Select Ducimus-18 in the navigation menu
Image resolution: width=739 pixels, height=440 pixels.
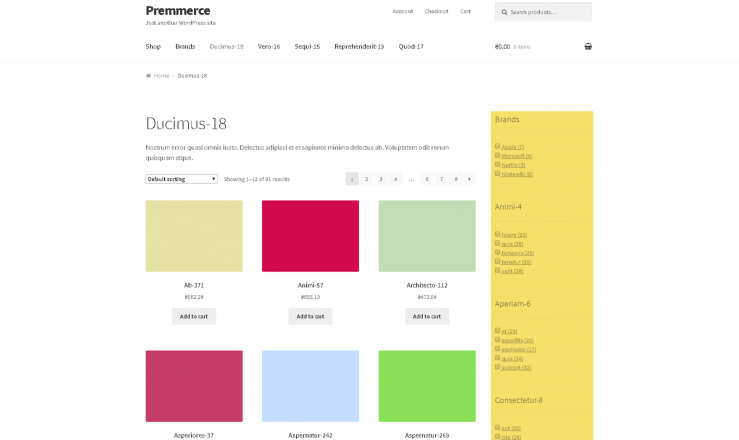(x=227, y=47)
